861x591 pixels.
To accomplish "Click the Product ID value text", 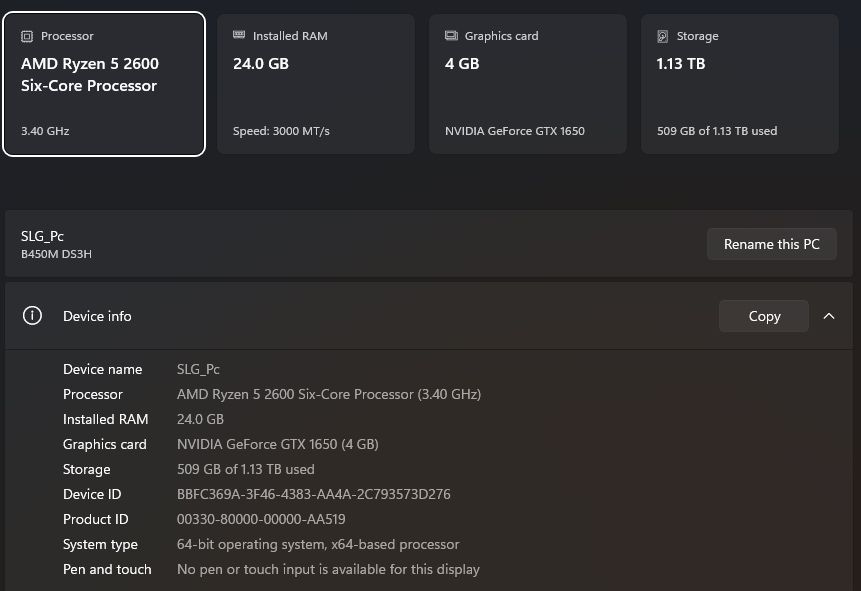I will click(261, 520).
